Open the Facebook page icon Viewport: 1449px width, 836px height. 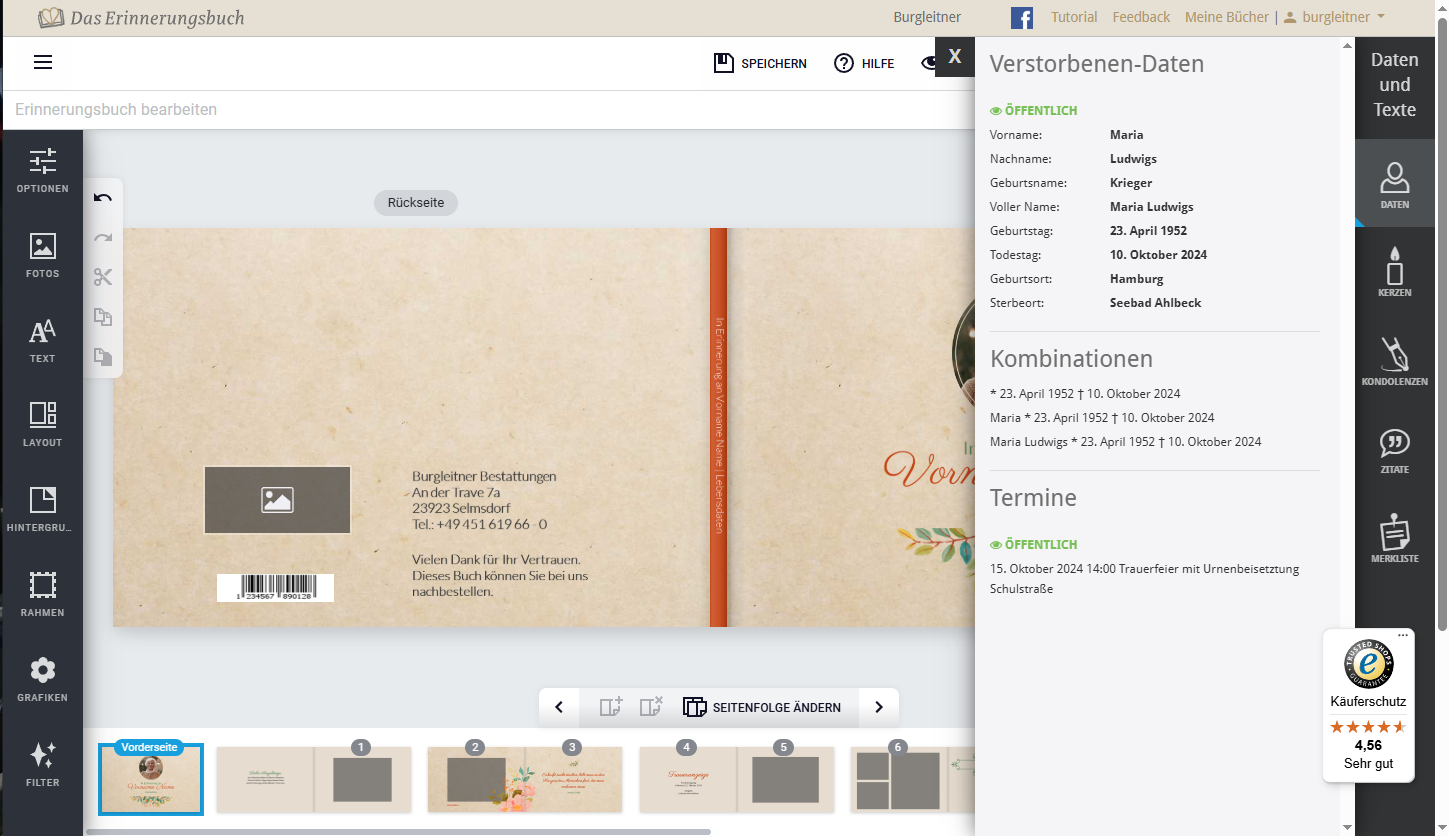click(x=1022, y=18)
